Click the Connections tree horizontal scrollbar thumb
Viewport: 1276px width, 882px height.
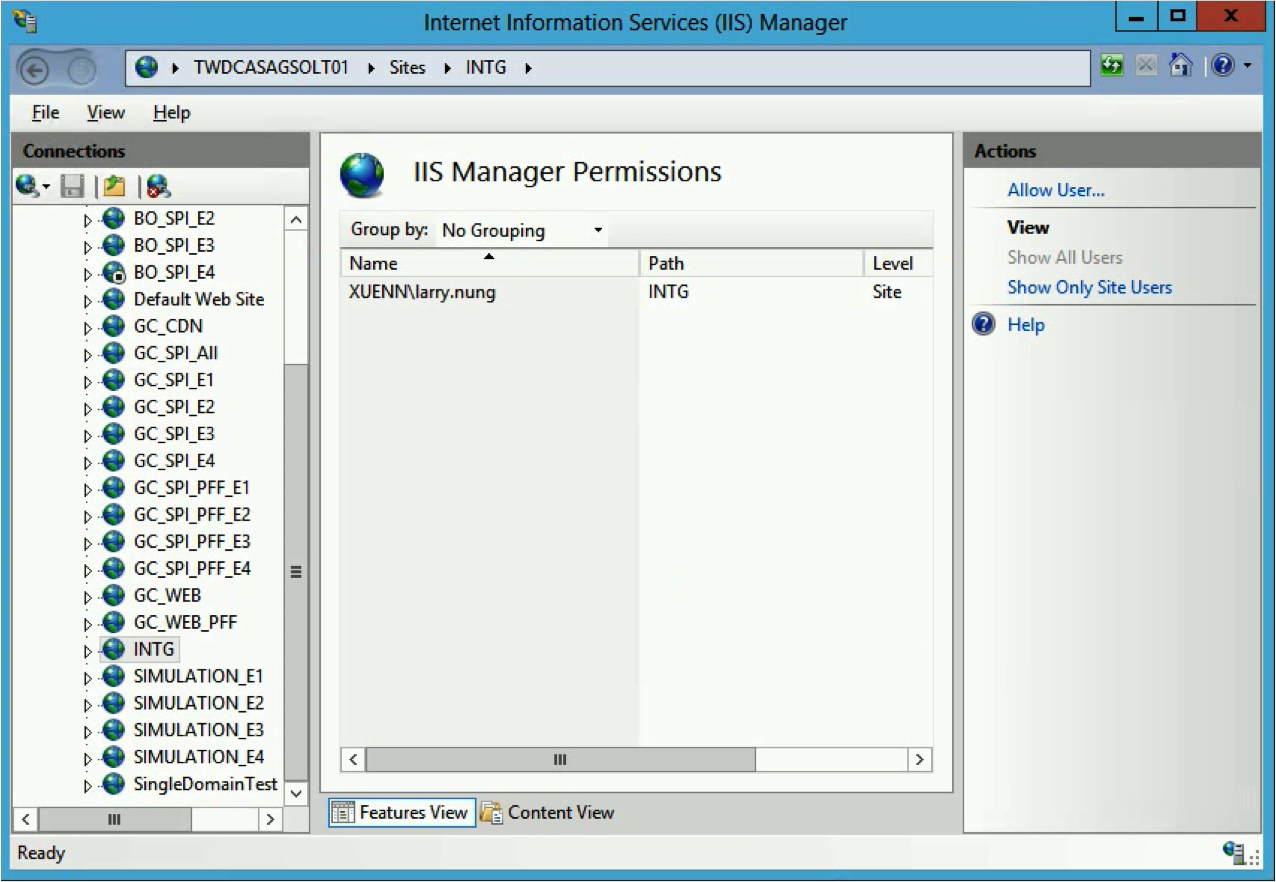coord(115,820)
